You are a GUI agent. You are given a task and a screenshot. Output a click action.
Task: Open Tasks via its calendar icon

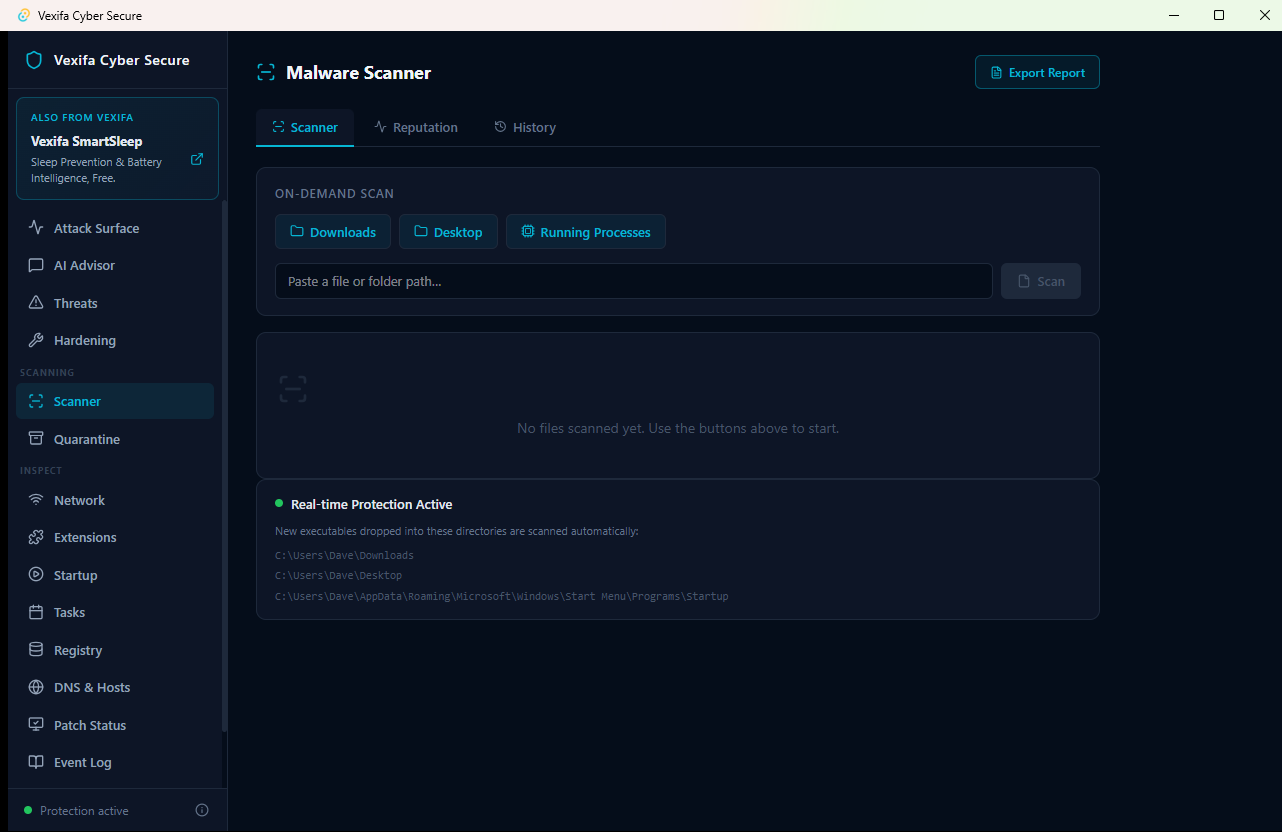point(36,612)
